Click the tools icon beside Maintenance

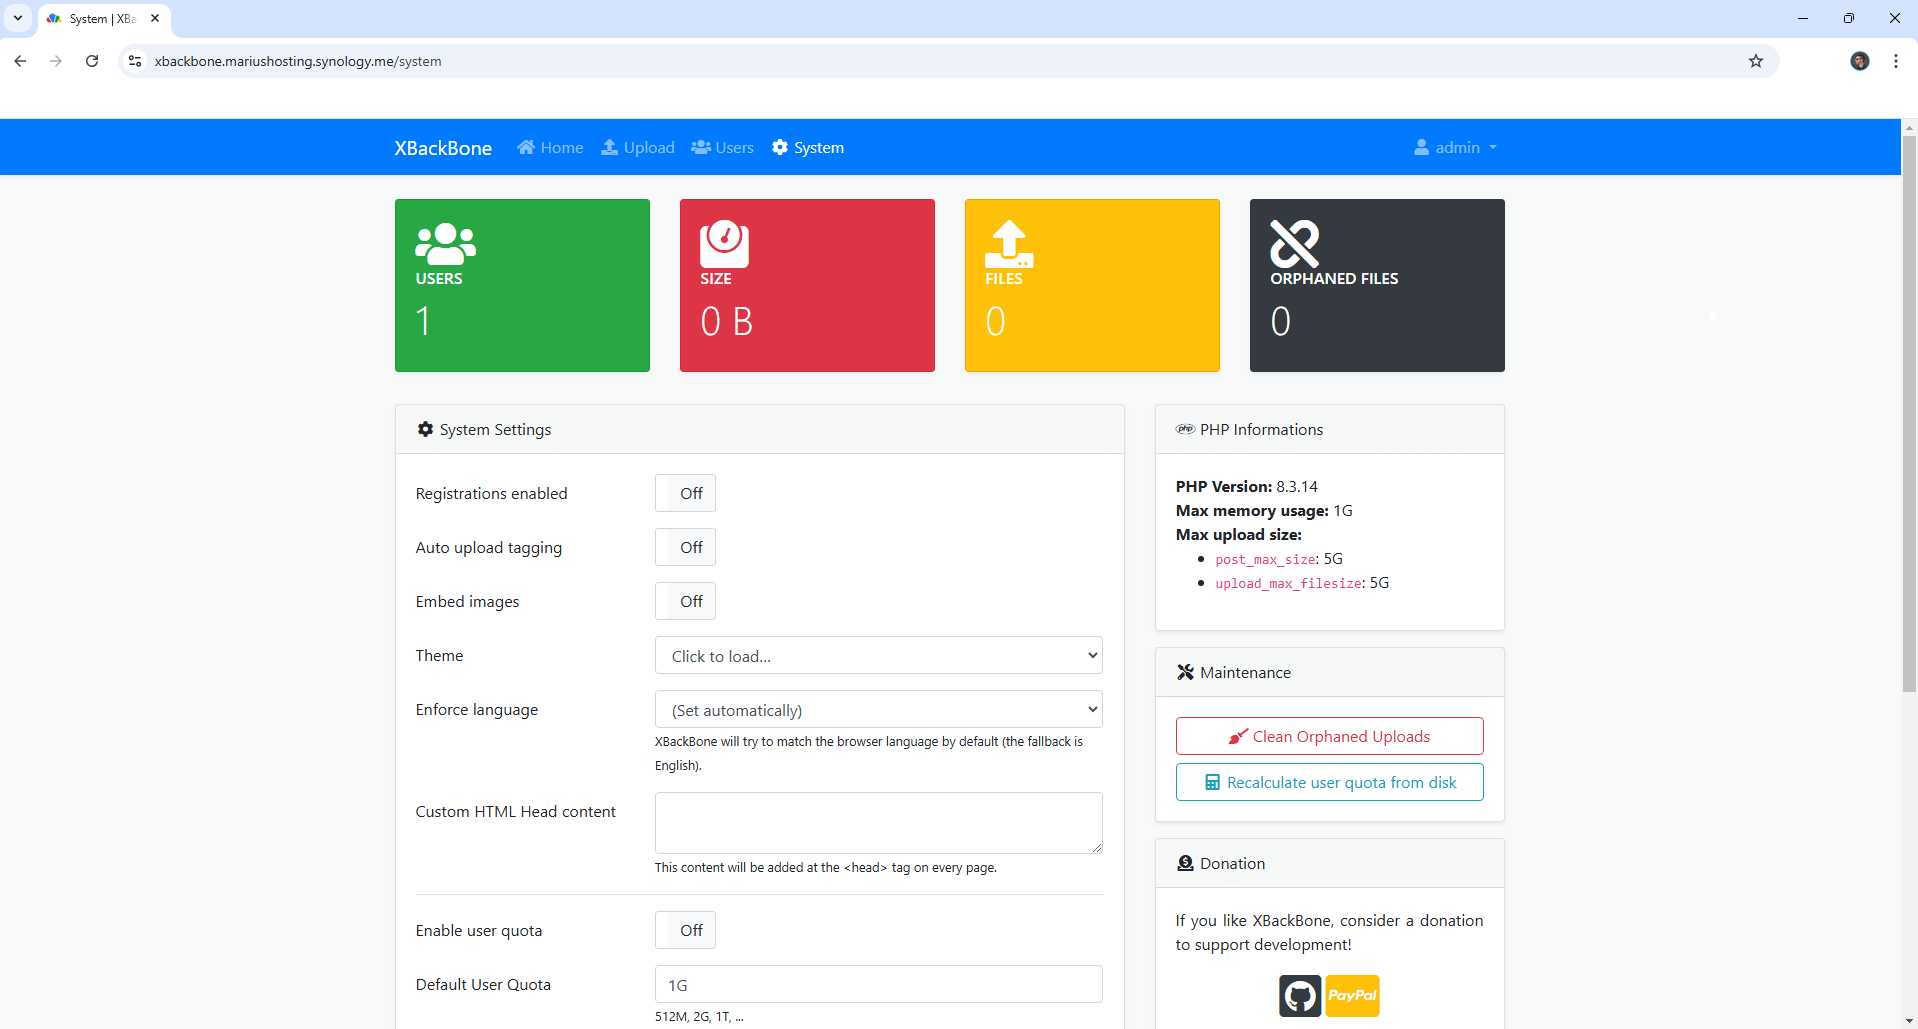pyautogui.click(x=1185, y=672)
